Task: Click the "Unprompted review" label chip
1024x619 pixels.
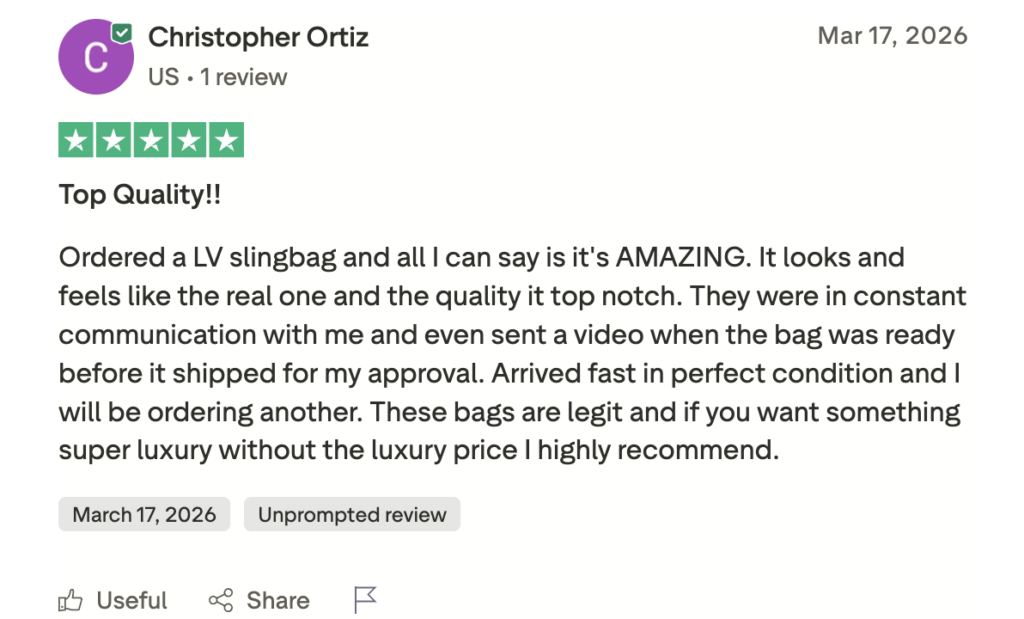Action: (352, 515)
